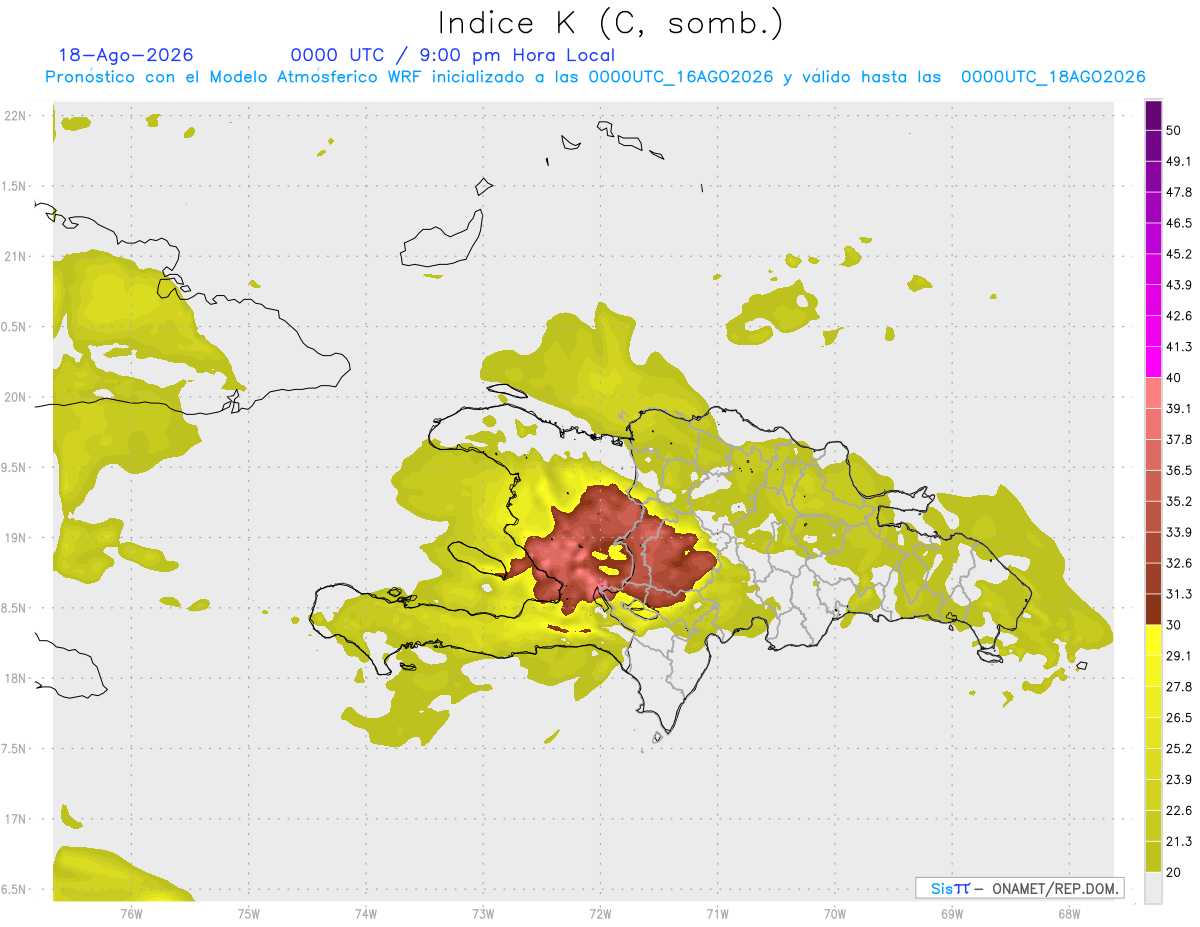Click the '32.6' colorbar value
Image resolution: width=1200 pixels, height=927 pixels.
pos(1179,563)
